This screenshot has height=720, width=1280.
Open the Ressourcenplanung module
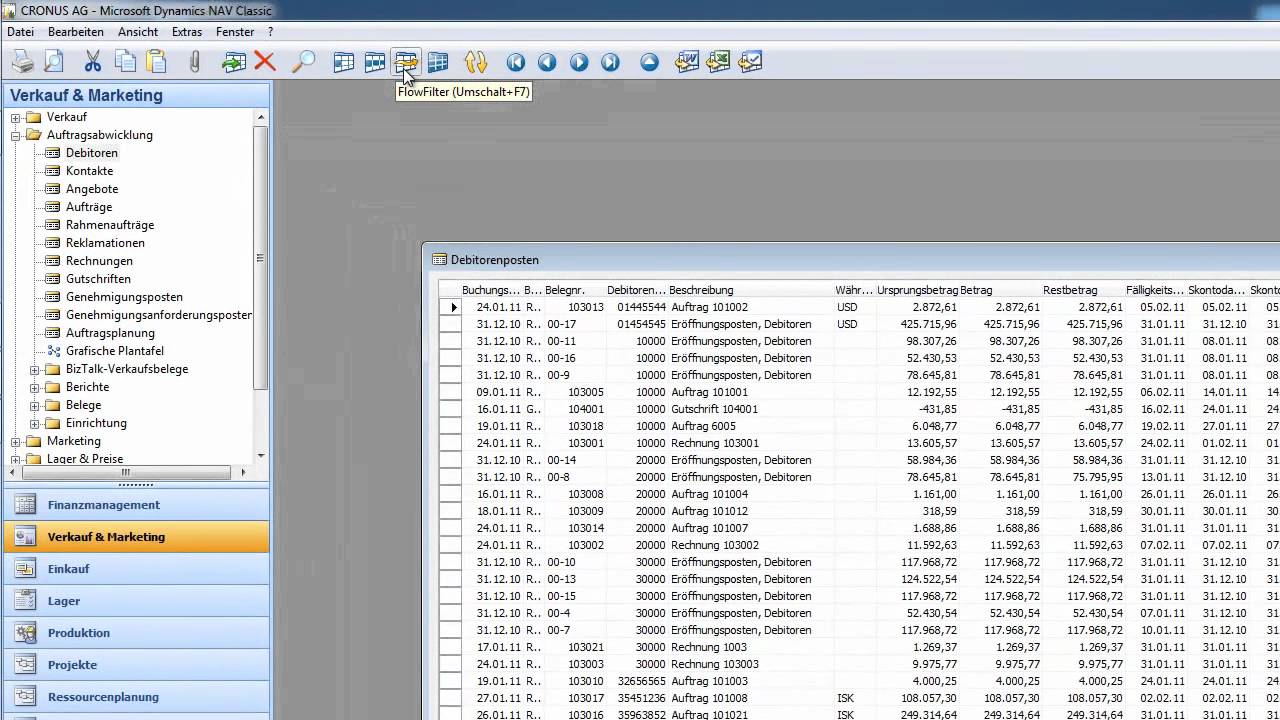[136, 697]
